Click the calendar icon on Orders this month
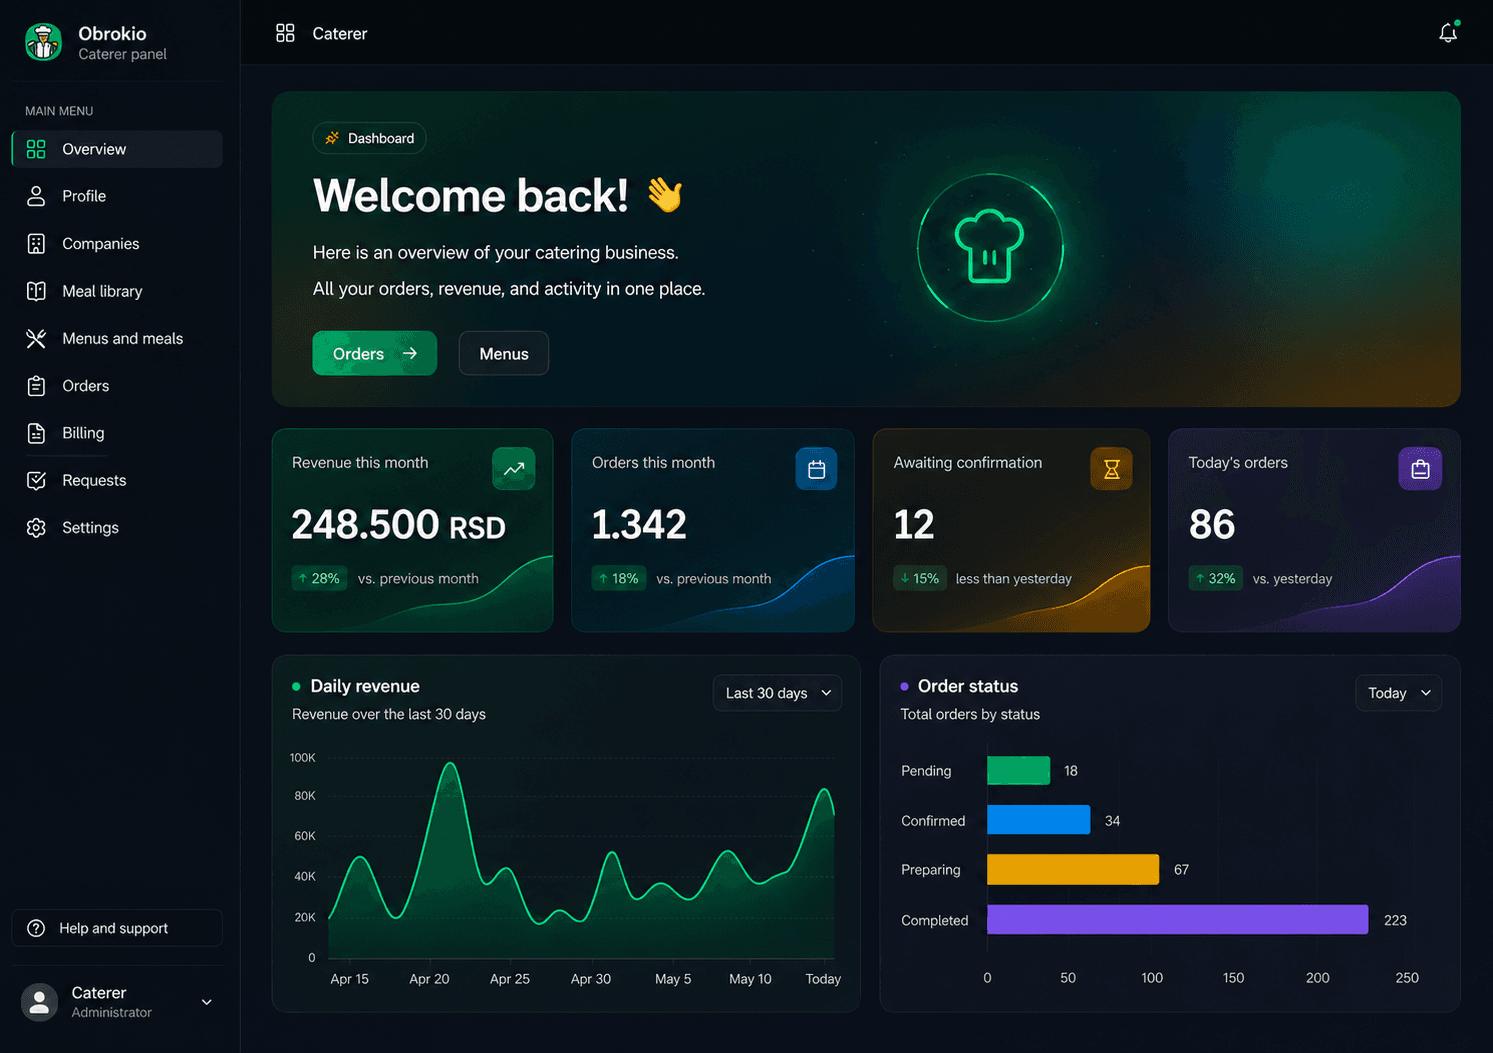This screenshot has height=1053, width=1493. (816, 469)
